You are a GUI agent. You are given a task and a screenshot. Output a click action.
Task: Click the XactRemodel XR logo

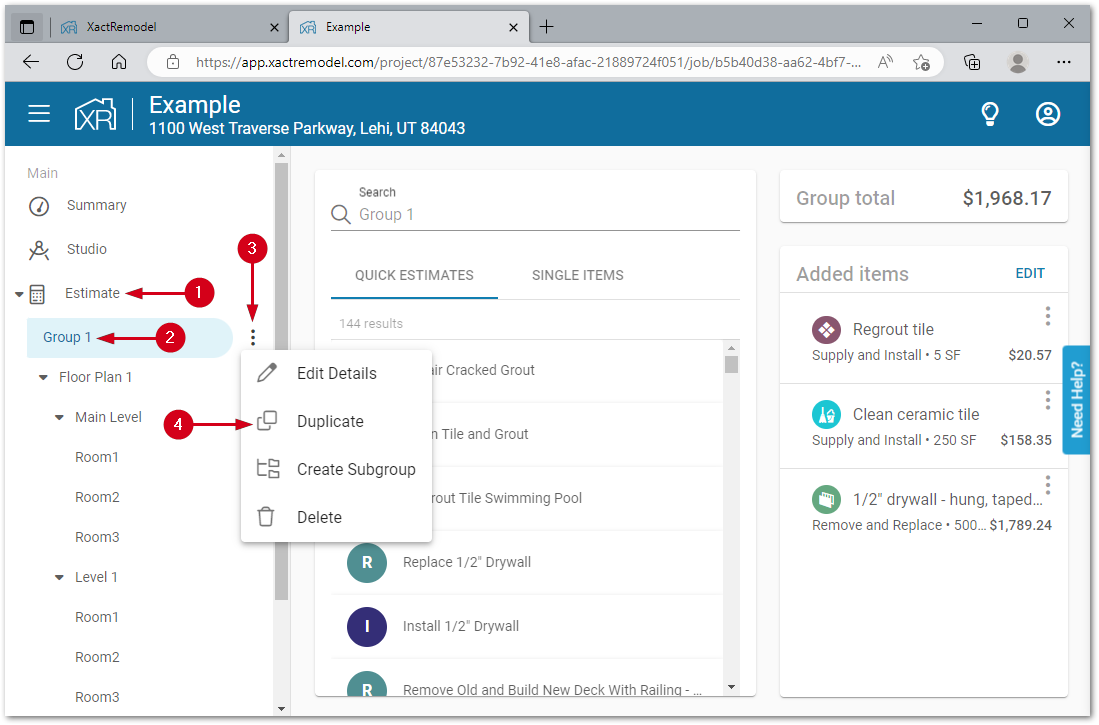coord(96,114)
